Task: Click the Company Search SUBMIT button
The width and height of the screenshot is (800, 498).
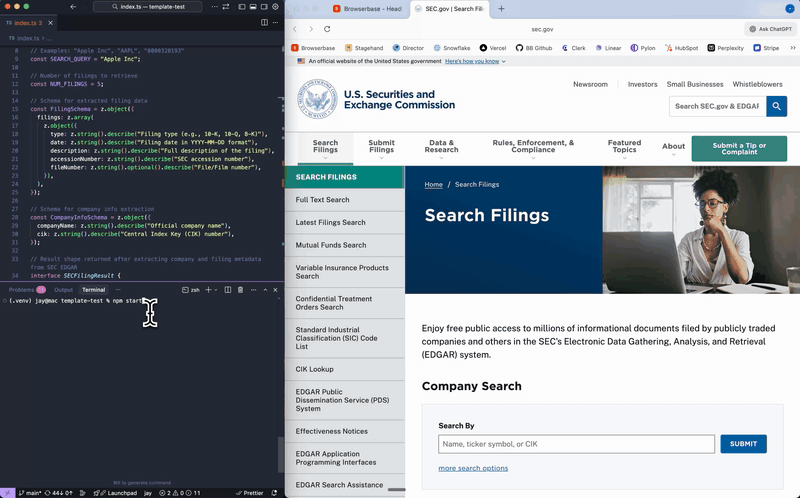Action: click(x=743, y=444)
